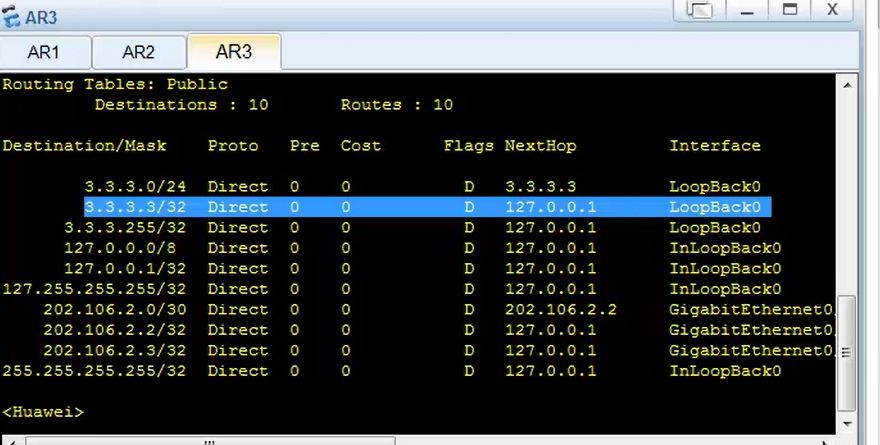
Task: Select the AR3 tab
Action: pos(234,52)
